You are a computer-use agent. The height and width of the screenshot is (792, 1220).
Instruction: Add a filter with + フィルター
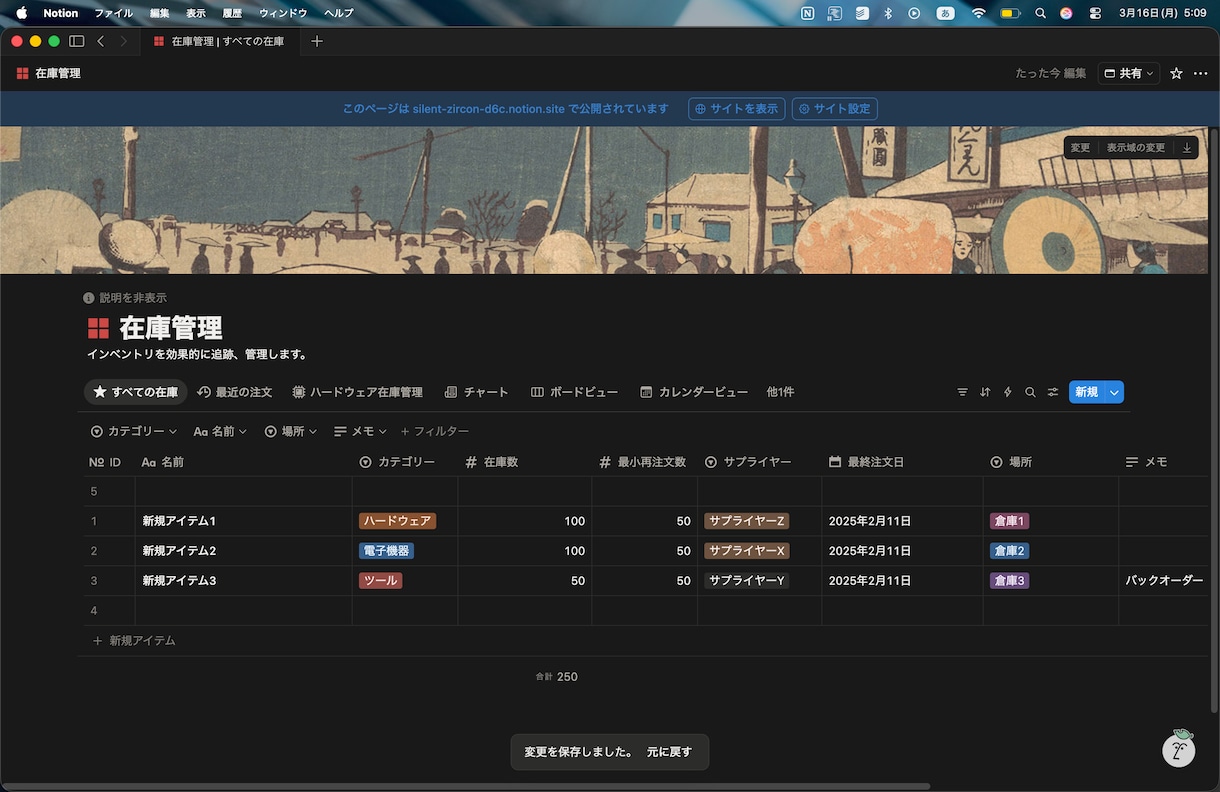(434, 431)
